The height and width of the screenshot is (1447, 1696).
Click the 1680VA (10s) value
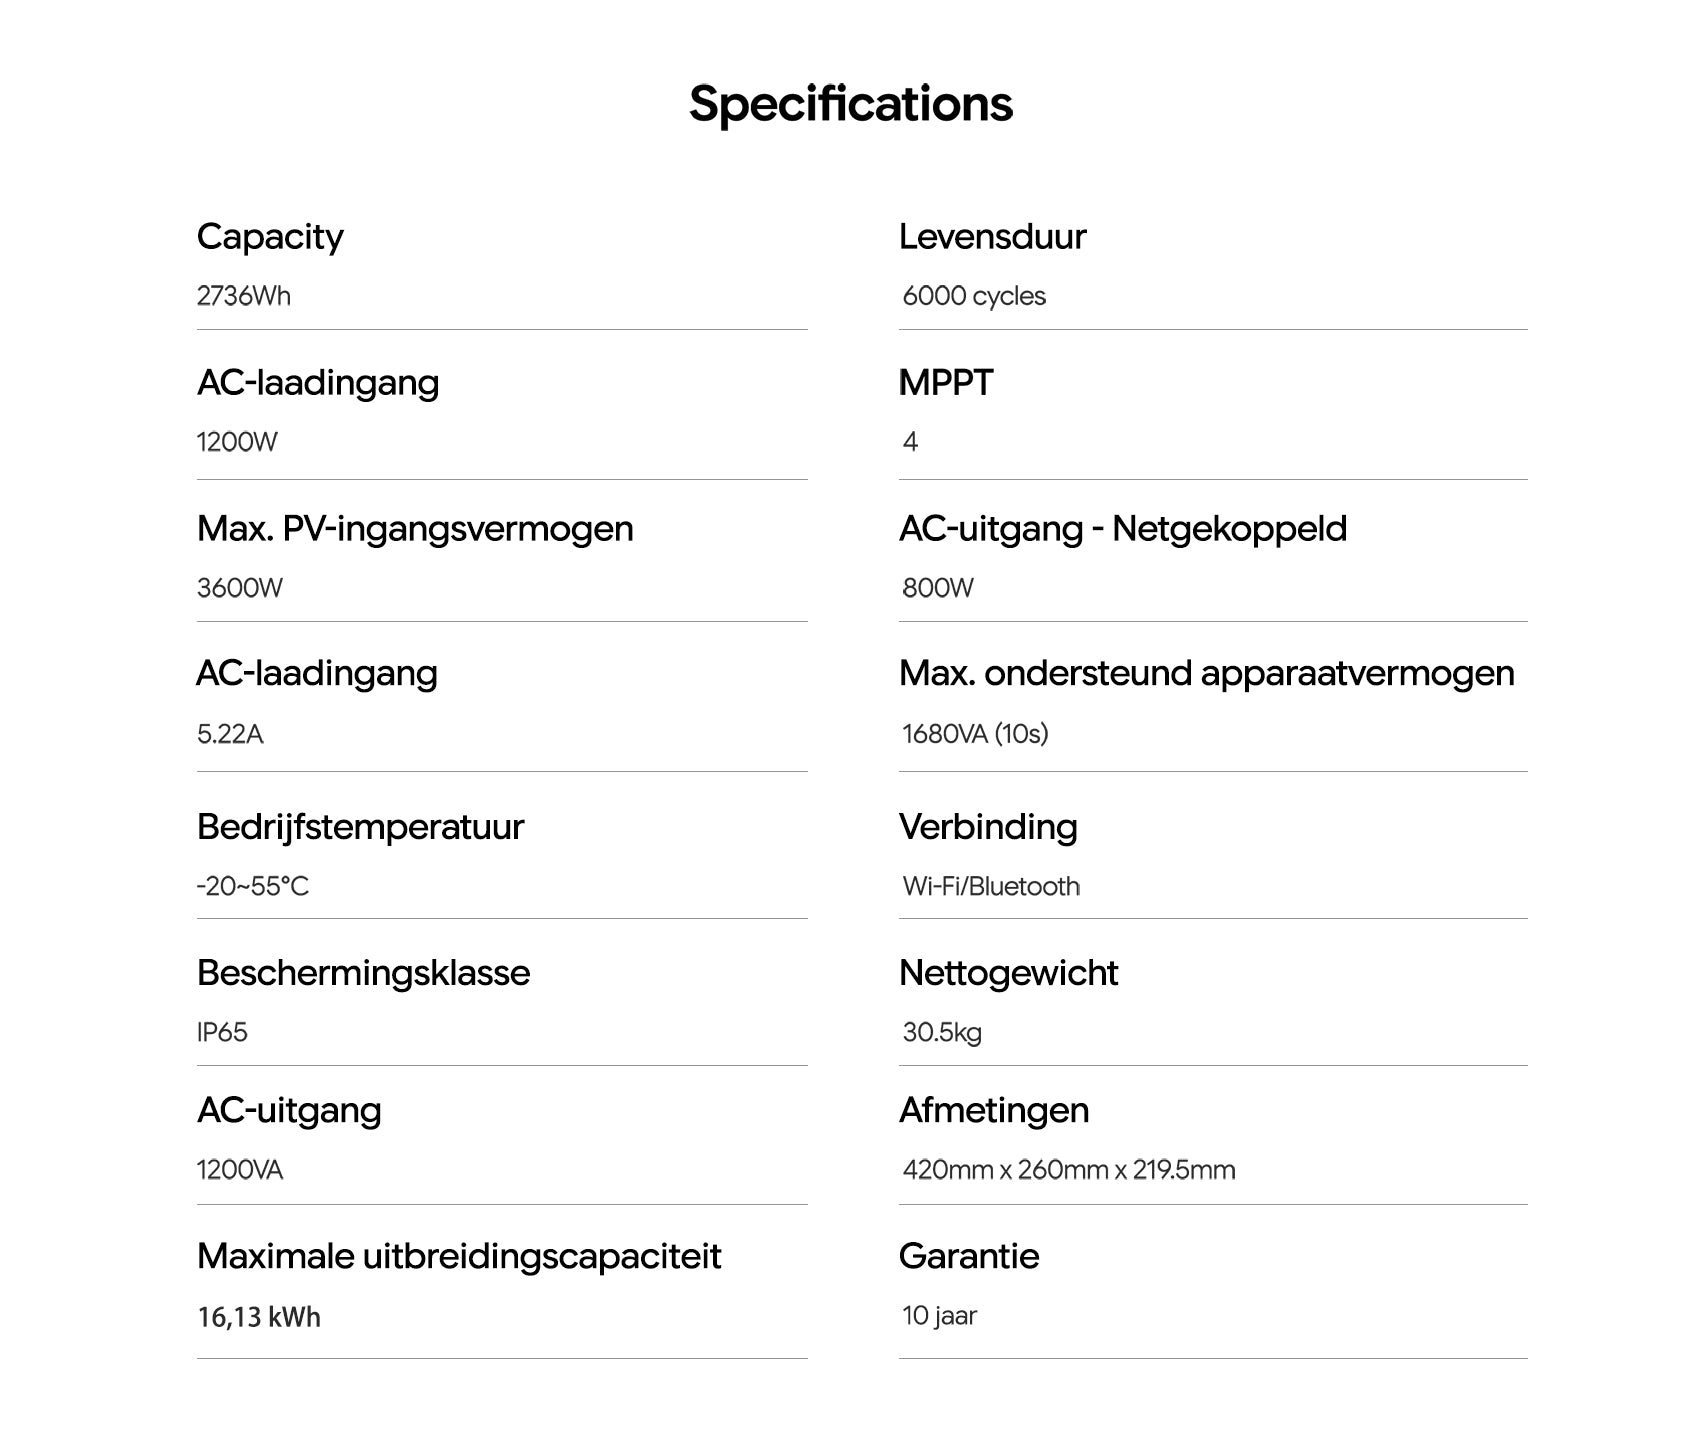975,734
